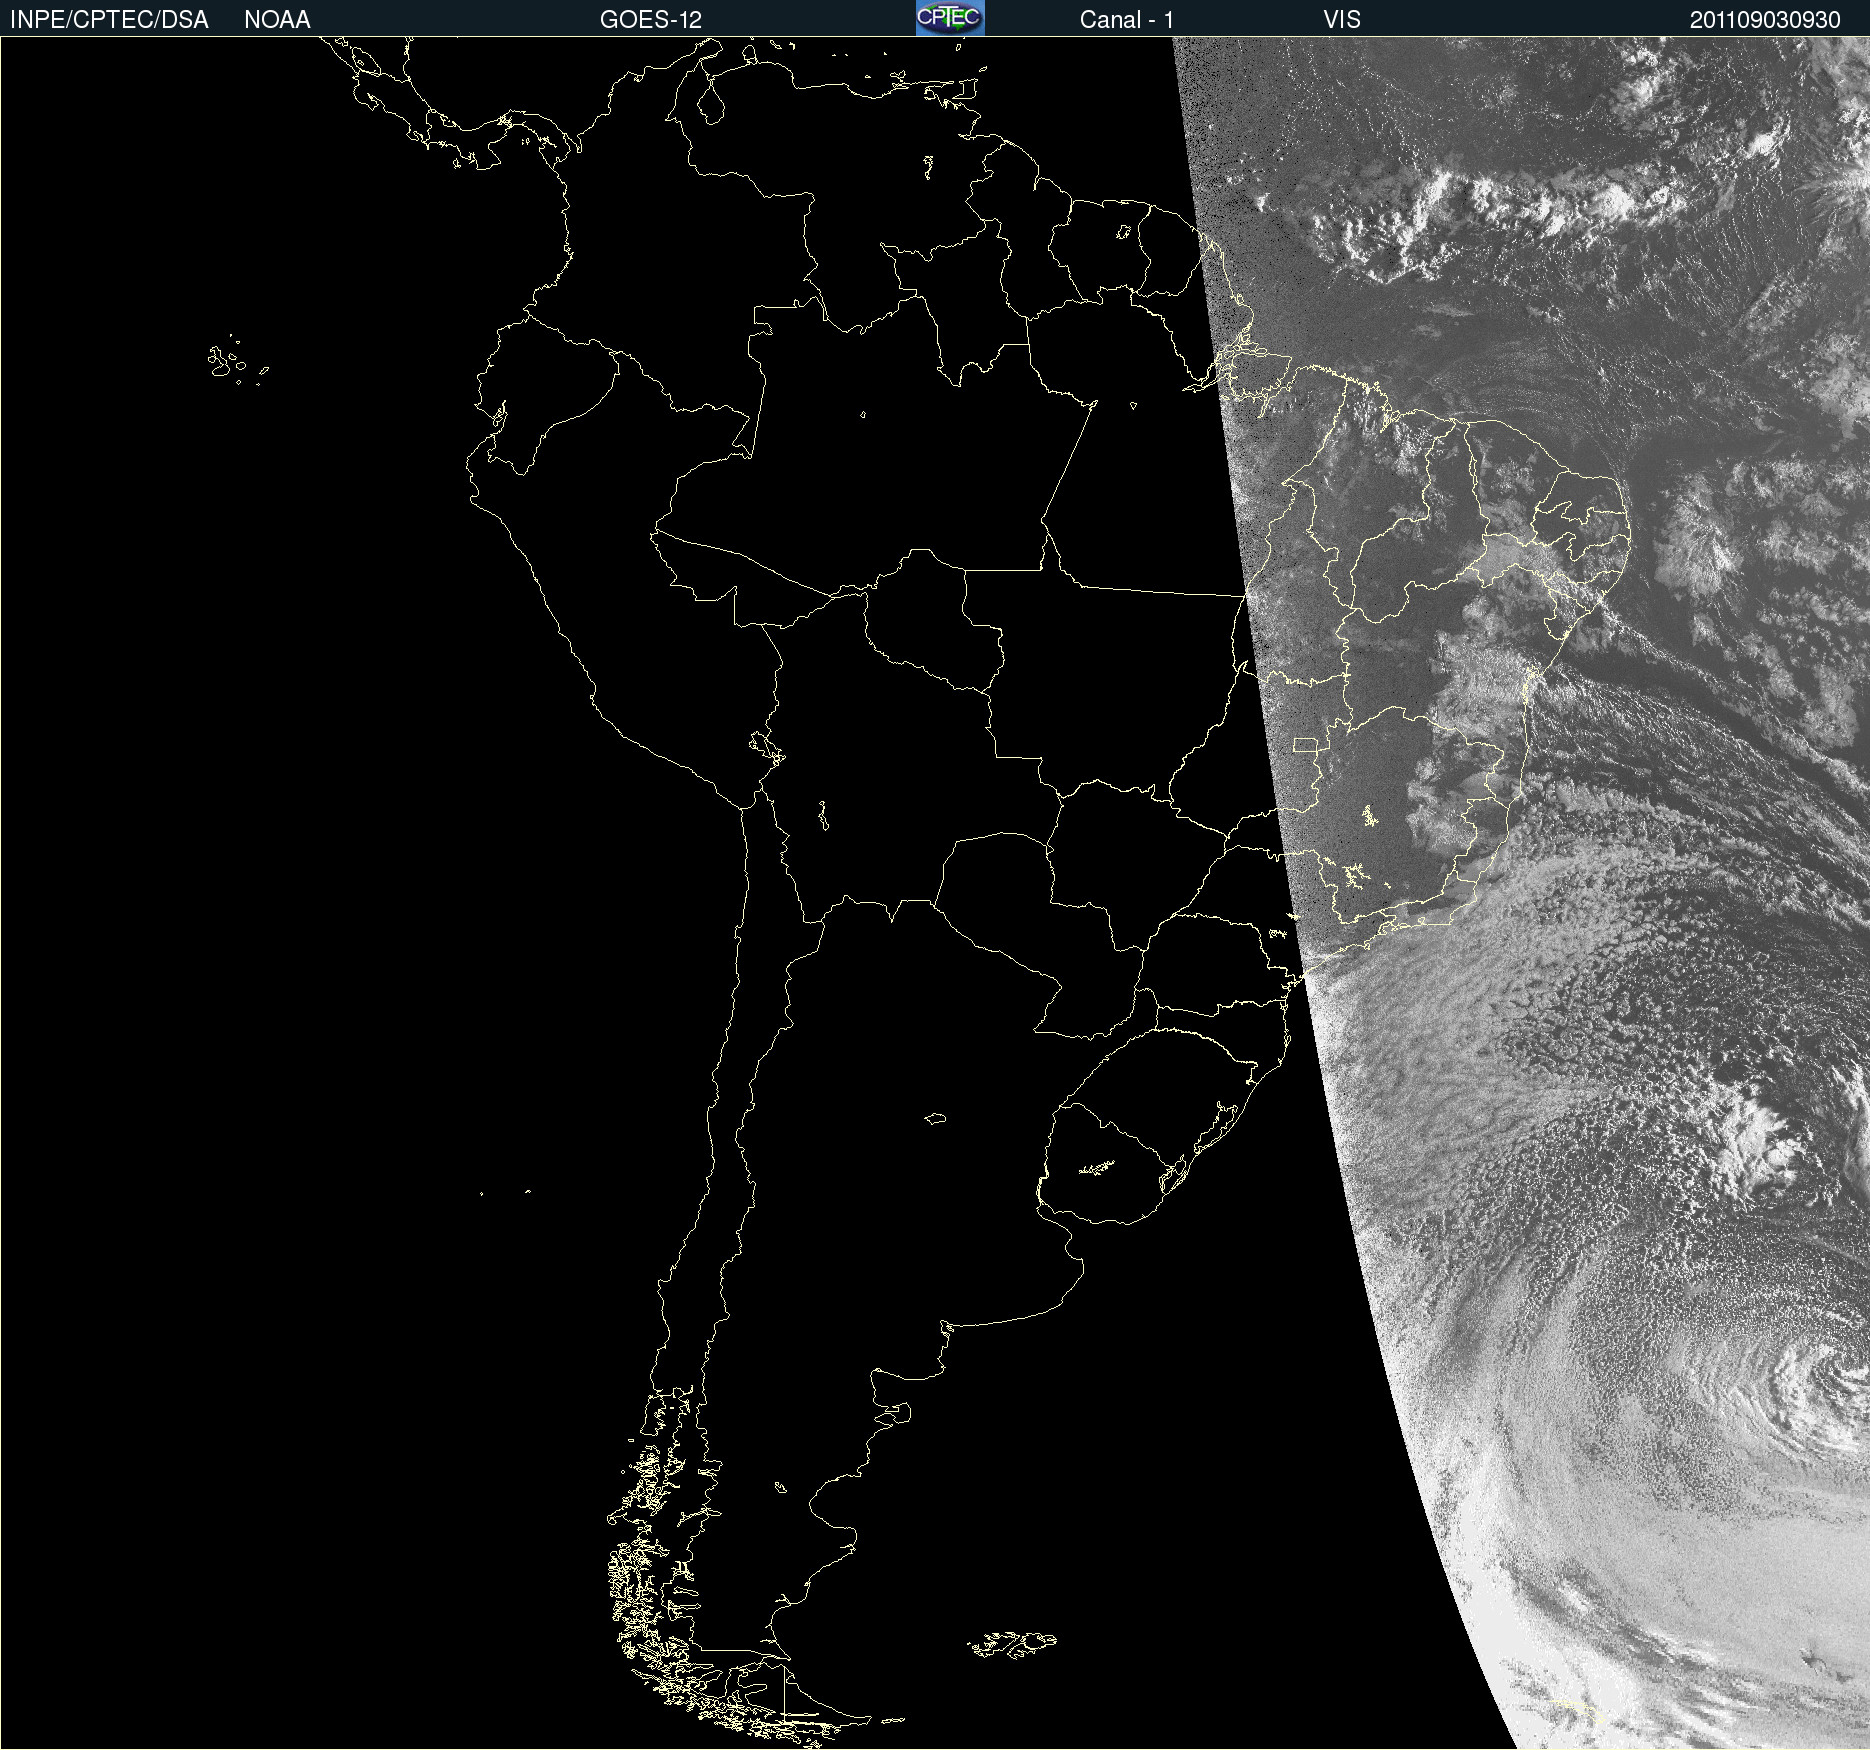Click the NOAA label in the header
Screen dimensions: 1870x1750
coord(277,20)
